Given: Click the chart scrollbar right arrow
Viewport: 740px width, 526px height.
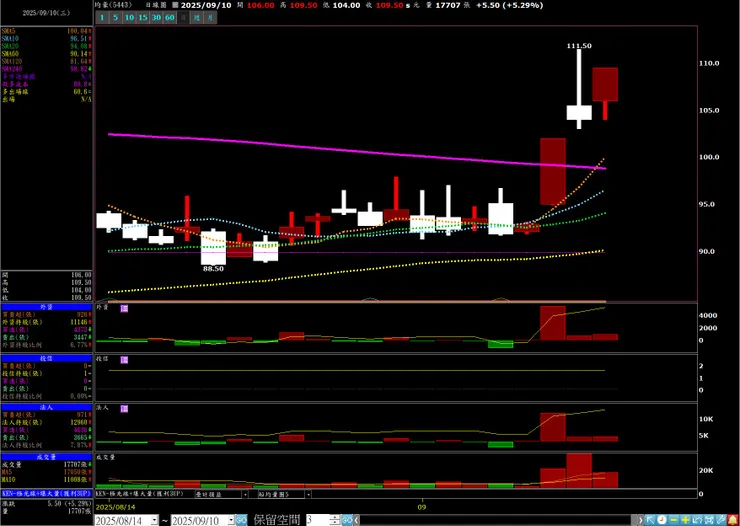Looking at the screenshot, I should pyautogui.click(x=640, y=520).
